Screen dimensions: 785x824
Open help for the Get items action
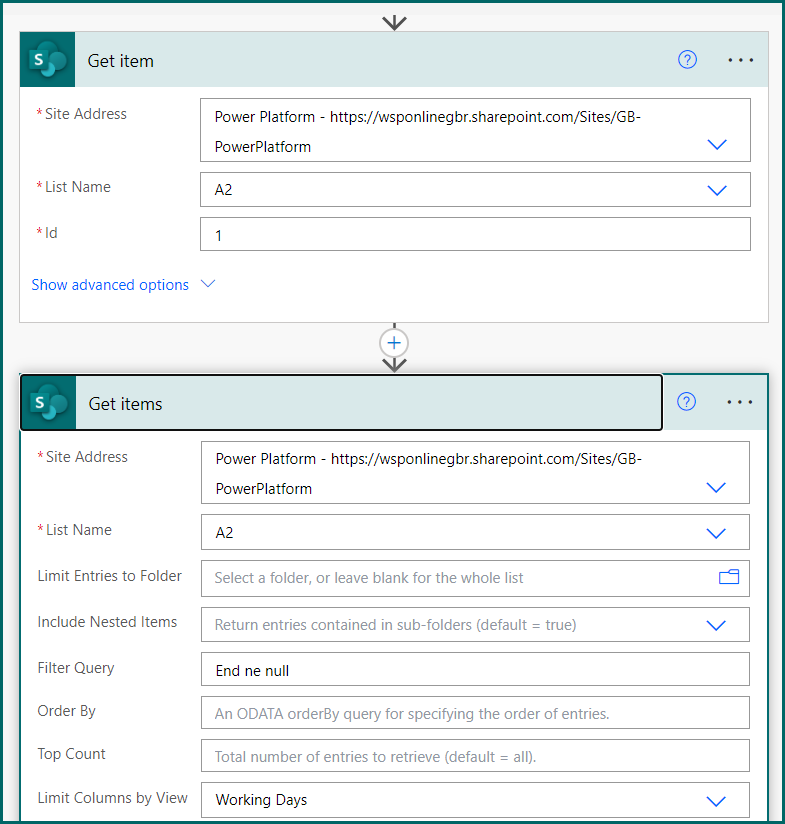click(686, 402)
